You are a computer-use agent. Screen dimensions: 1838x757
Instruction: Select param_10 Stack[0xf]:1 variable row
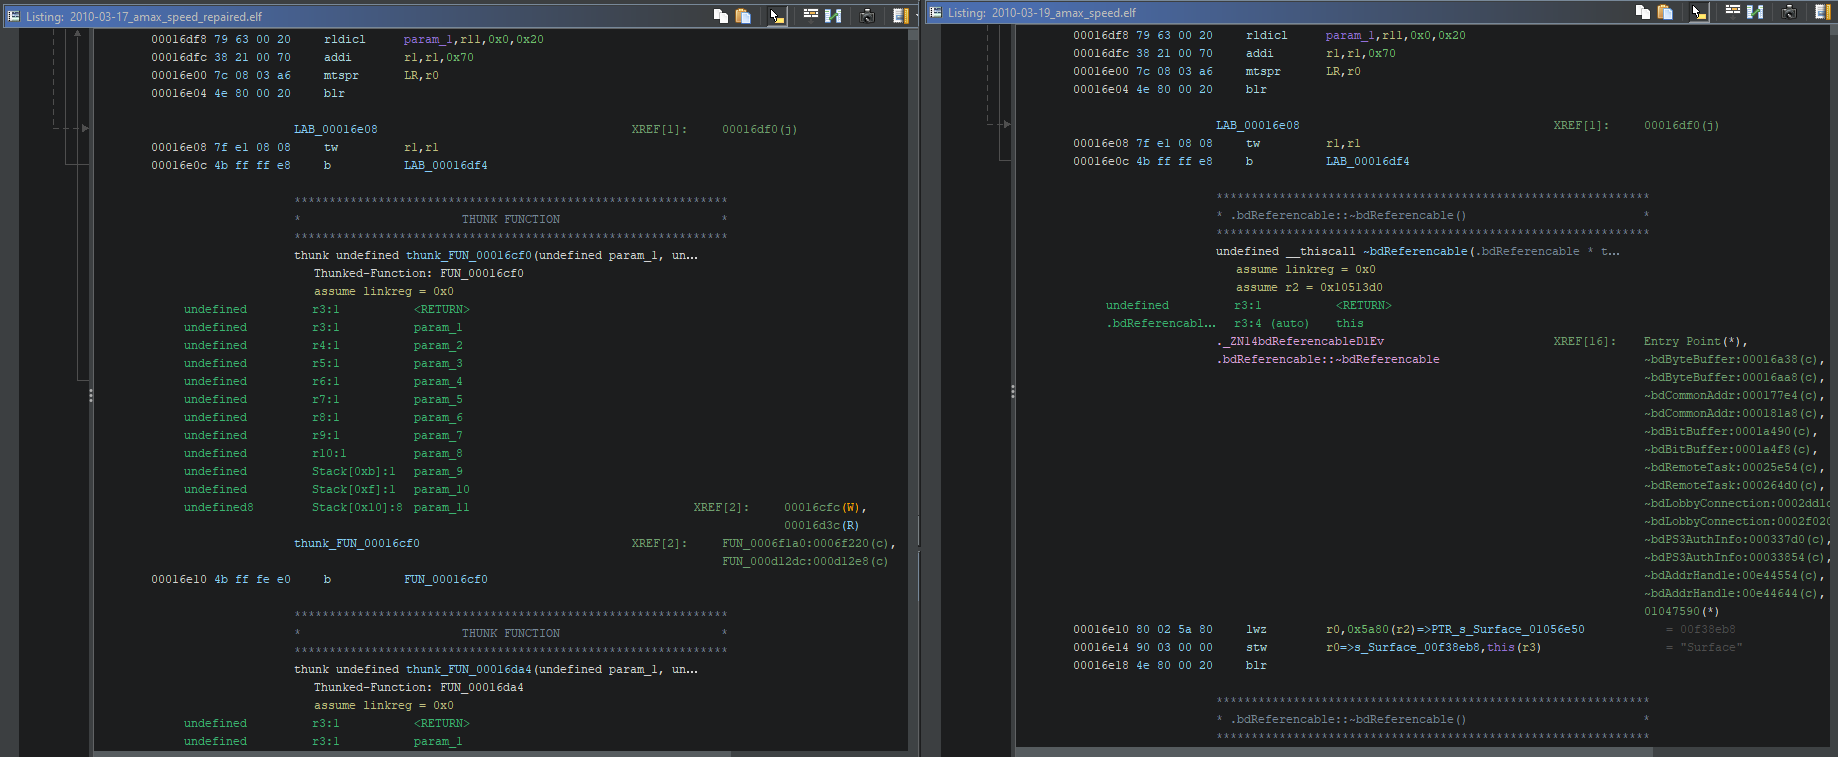[326, 490]
